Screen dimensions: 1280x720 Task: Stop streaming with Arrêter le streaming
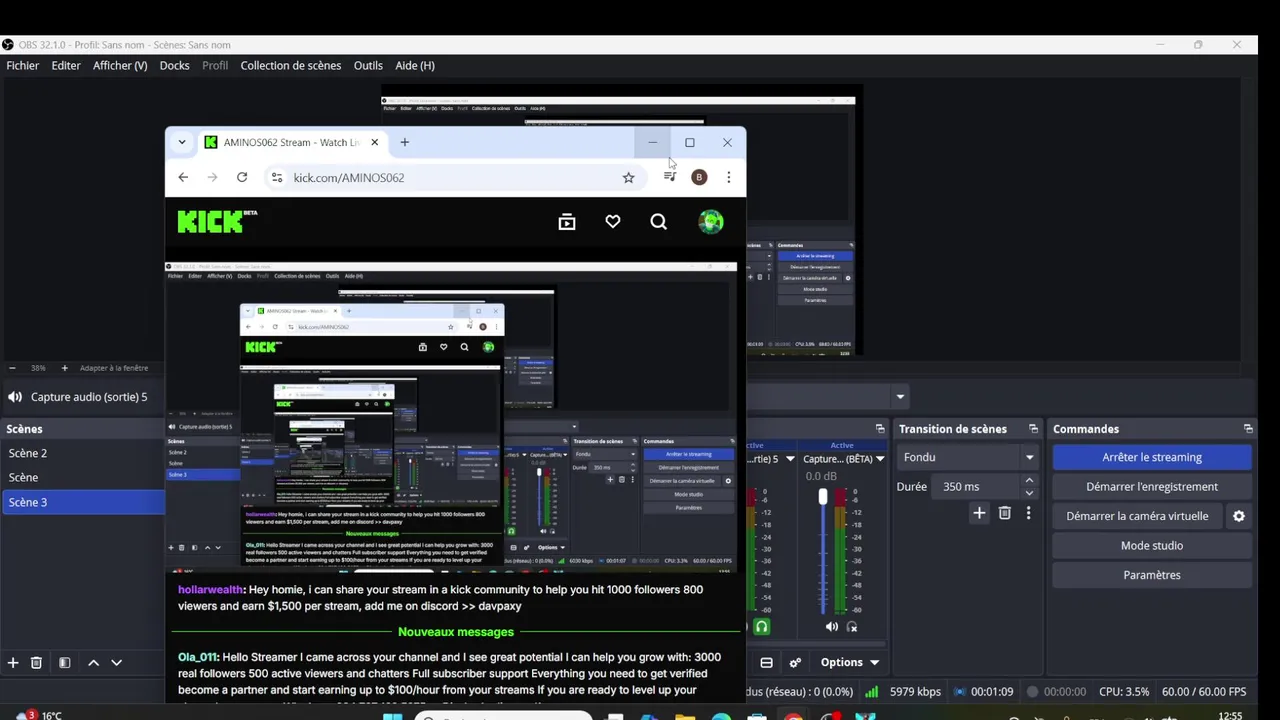click(x=1152, y=457)
